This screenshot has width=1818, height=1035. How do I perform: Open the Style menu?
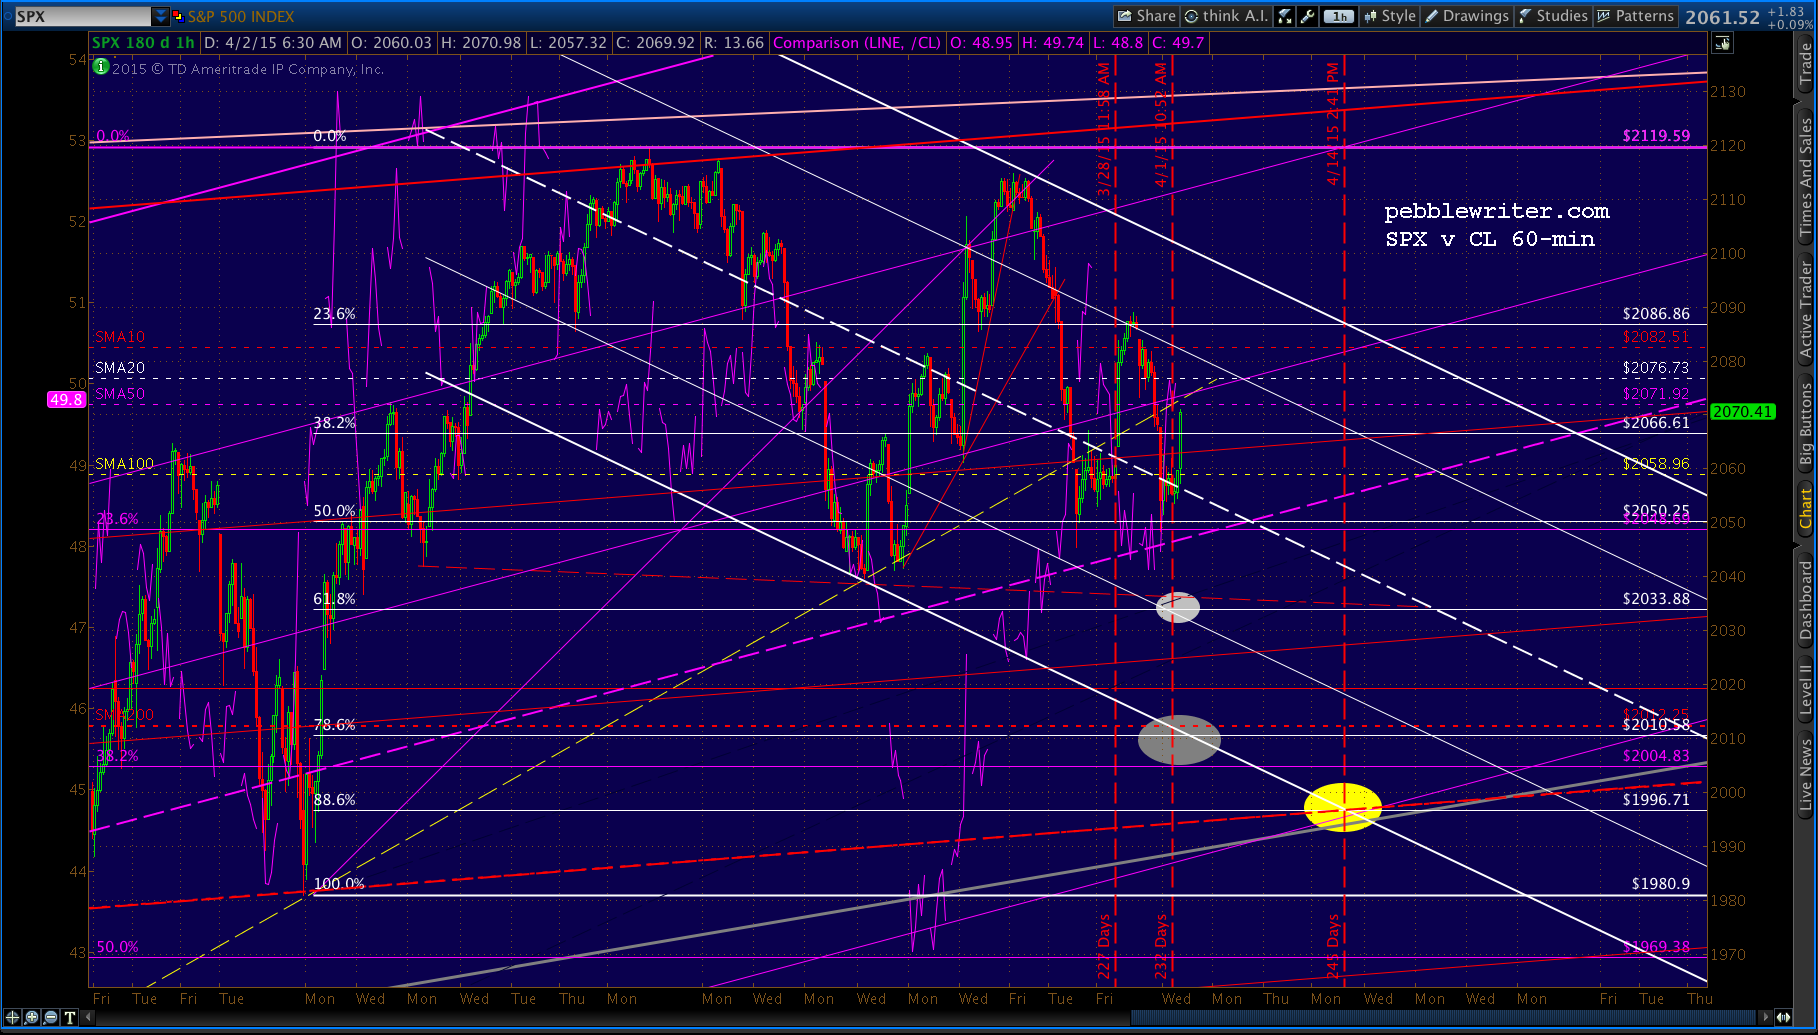pyautogui.click(x=1389, y=16)
